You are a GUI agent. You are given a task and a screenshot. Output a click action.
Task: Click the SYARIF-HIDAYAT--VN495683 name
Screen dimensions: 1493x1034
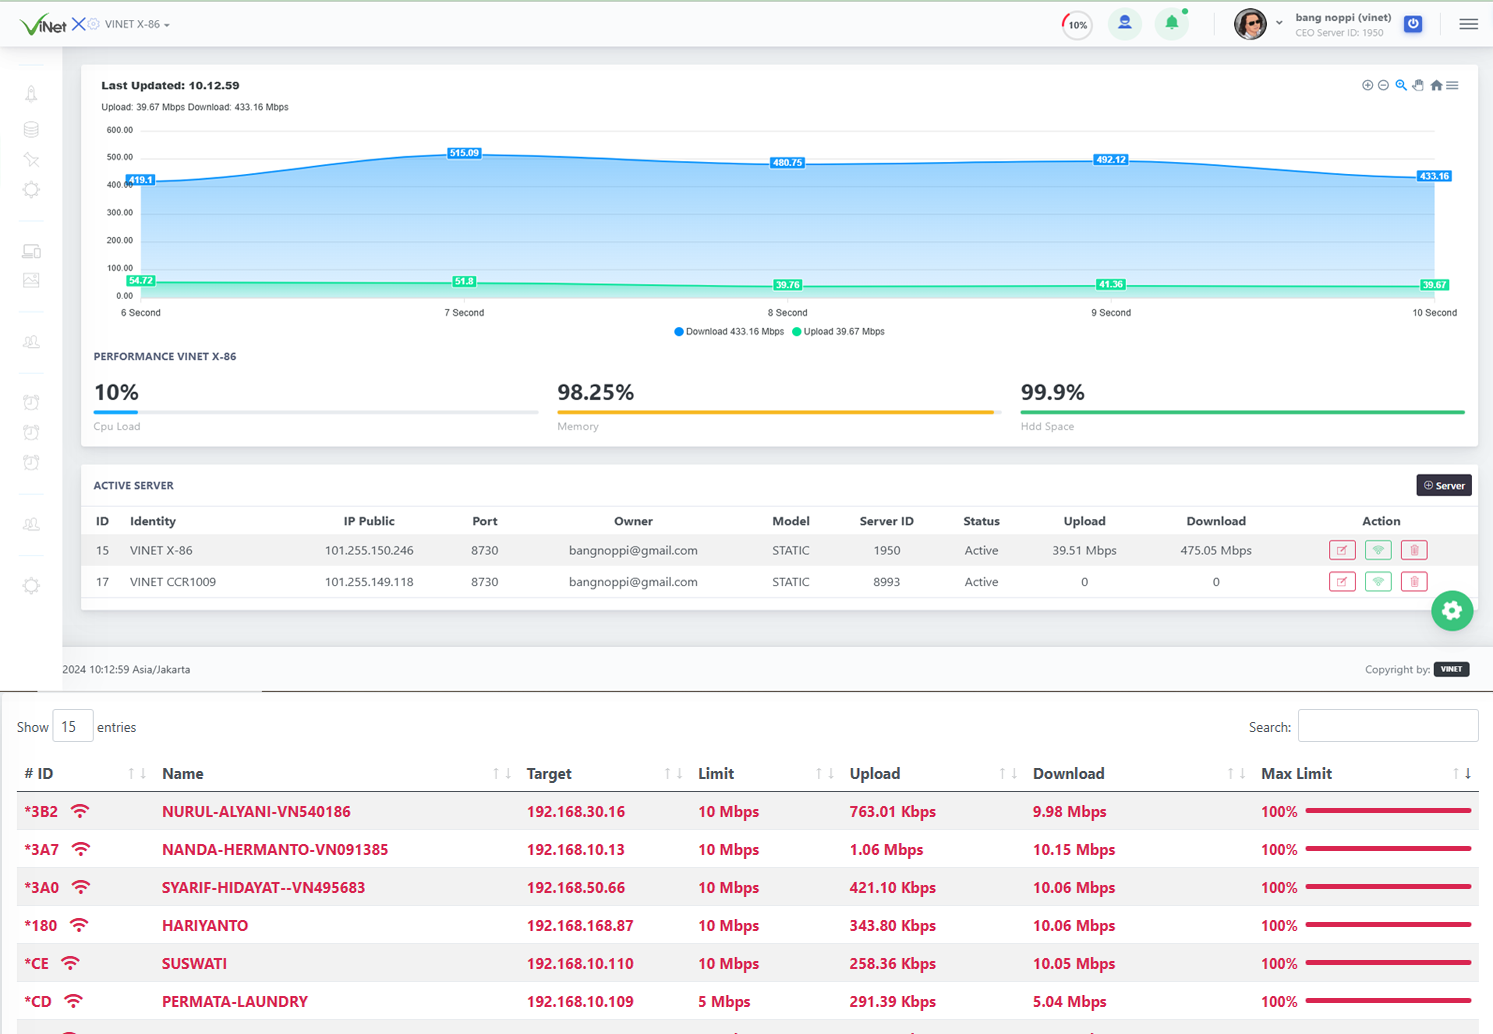click(x=263, y=888)
